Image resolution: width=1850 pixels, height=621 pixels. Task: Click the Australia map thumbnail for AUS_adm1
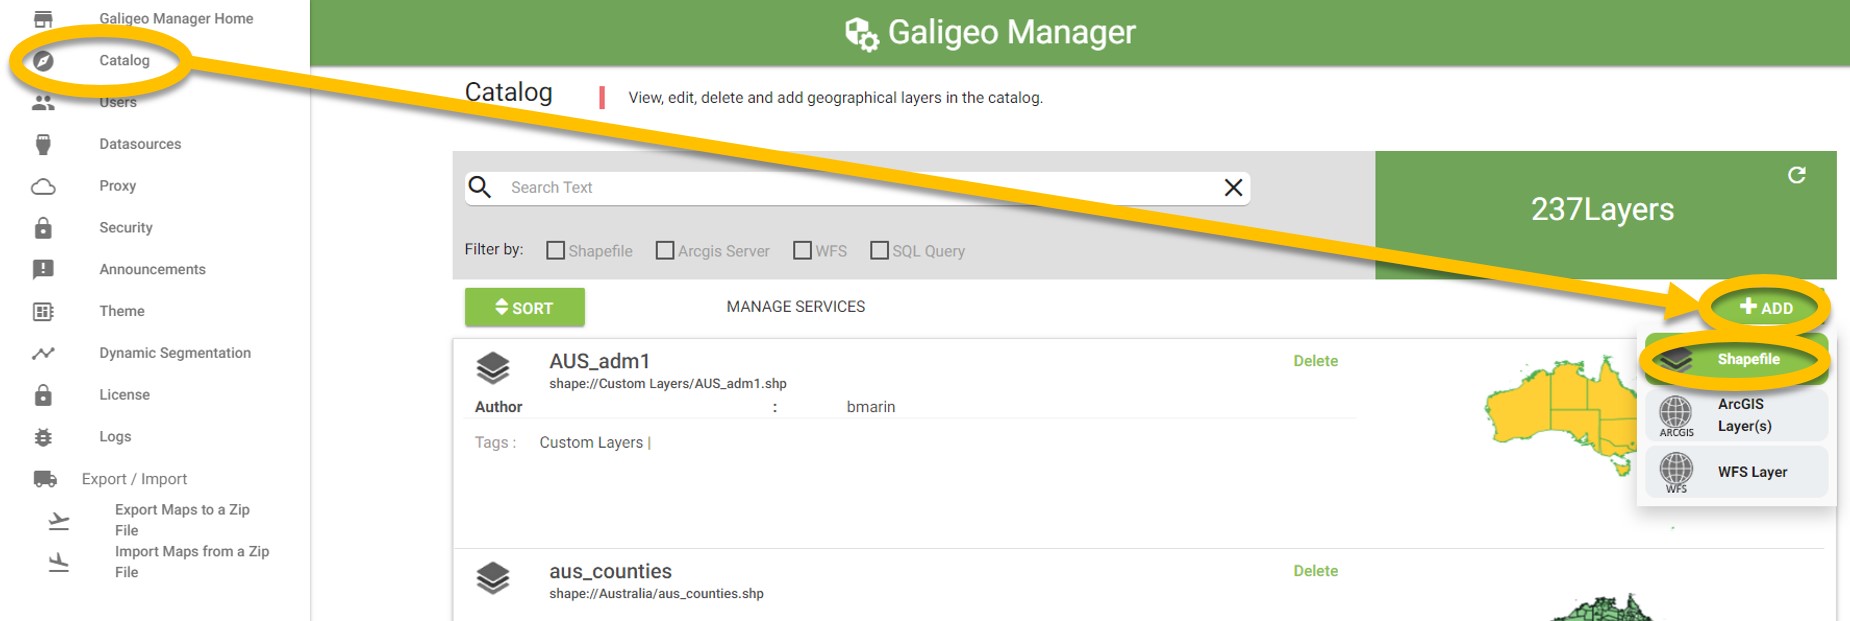point(1561,415)
